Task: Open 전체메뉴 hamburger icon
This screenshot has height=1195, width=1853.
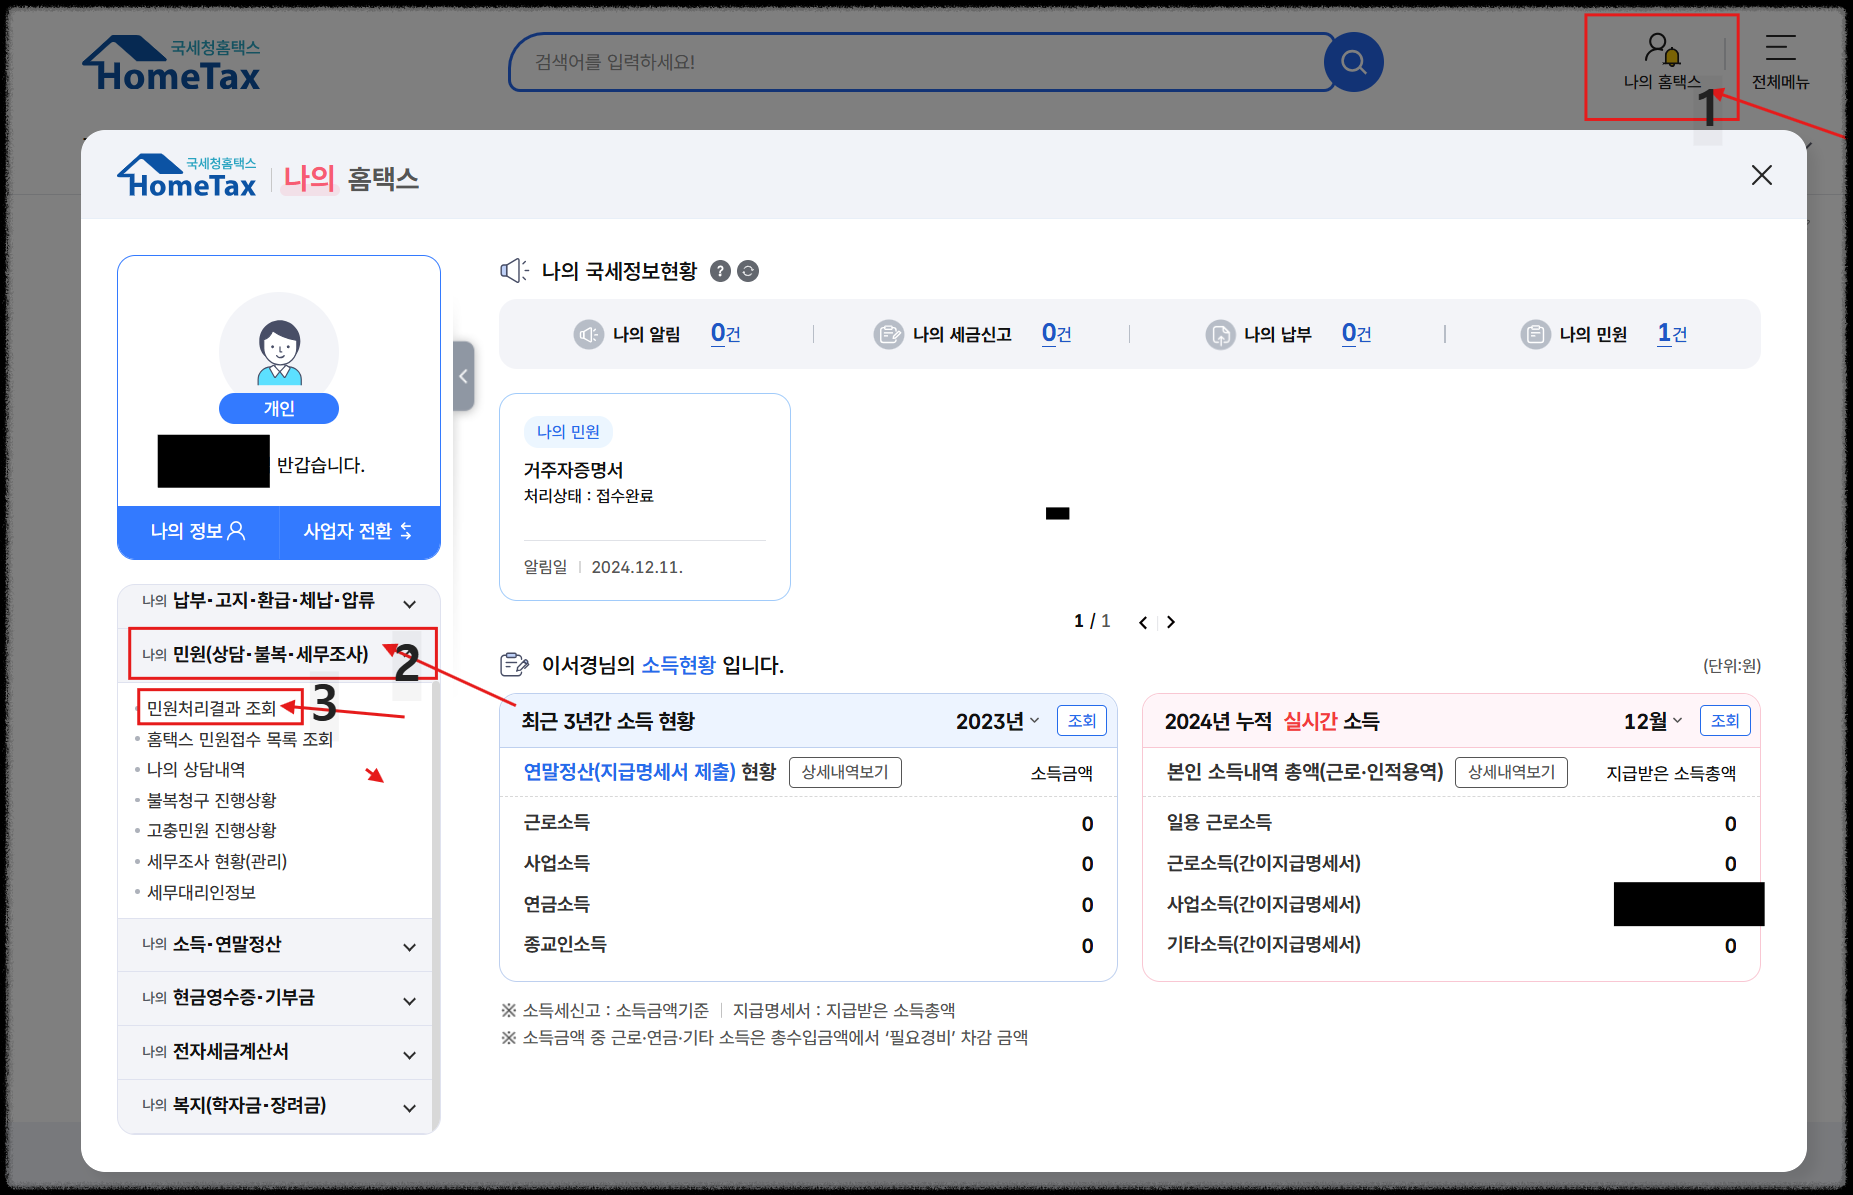Action: pyautogui.click(x=1779, y=48)
